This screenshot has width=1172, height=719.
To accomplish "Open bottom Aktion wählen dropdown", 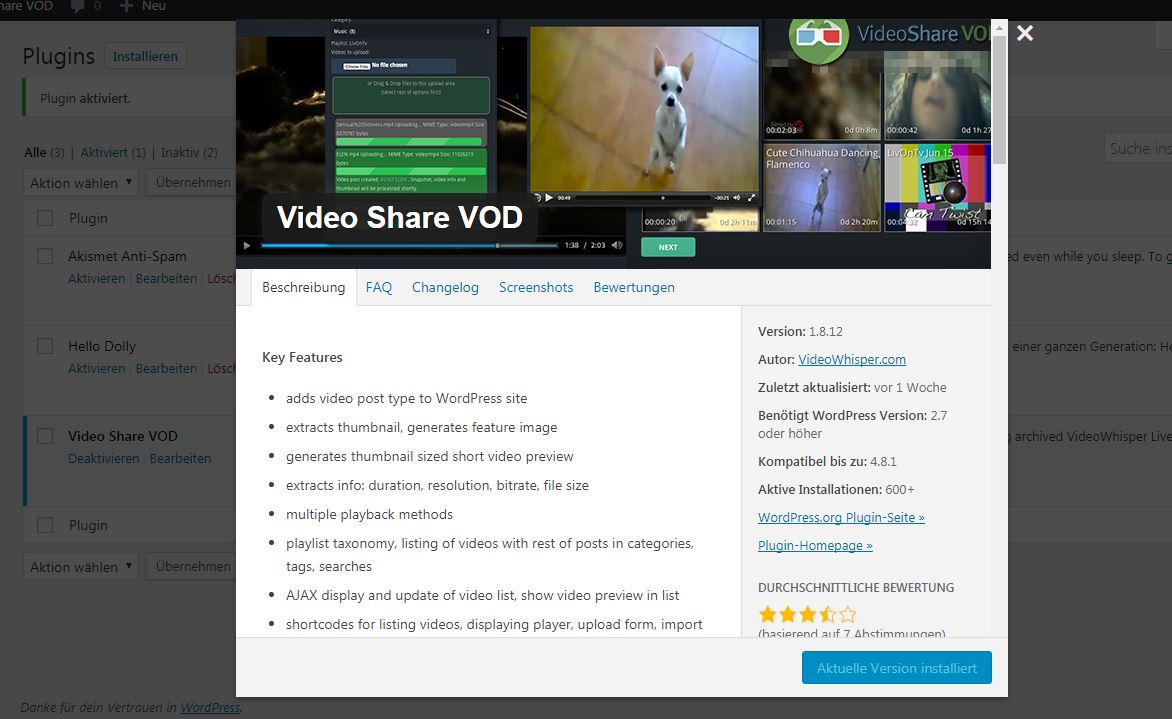I will [x=81, y=567].
